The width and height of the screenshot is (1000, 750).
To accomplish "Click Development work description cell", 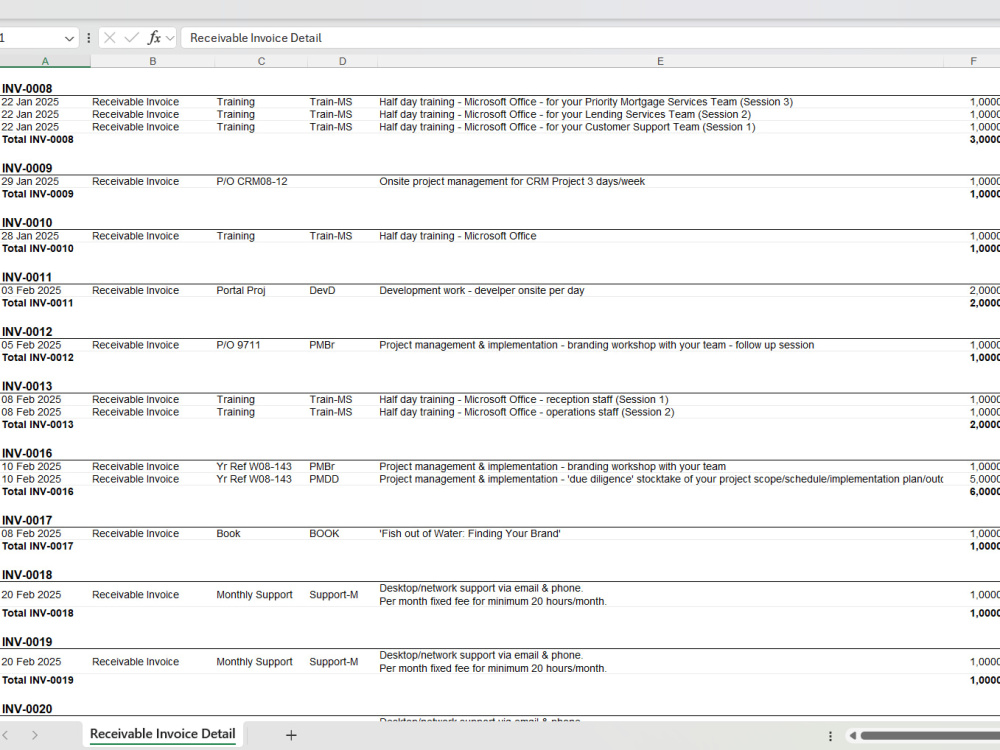I will (x=482, y=291).
